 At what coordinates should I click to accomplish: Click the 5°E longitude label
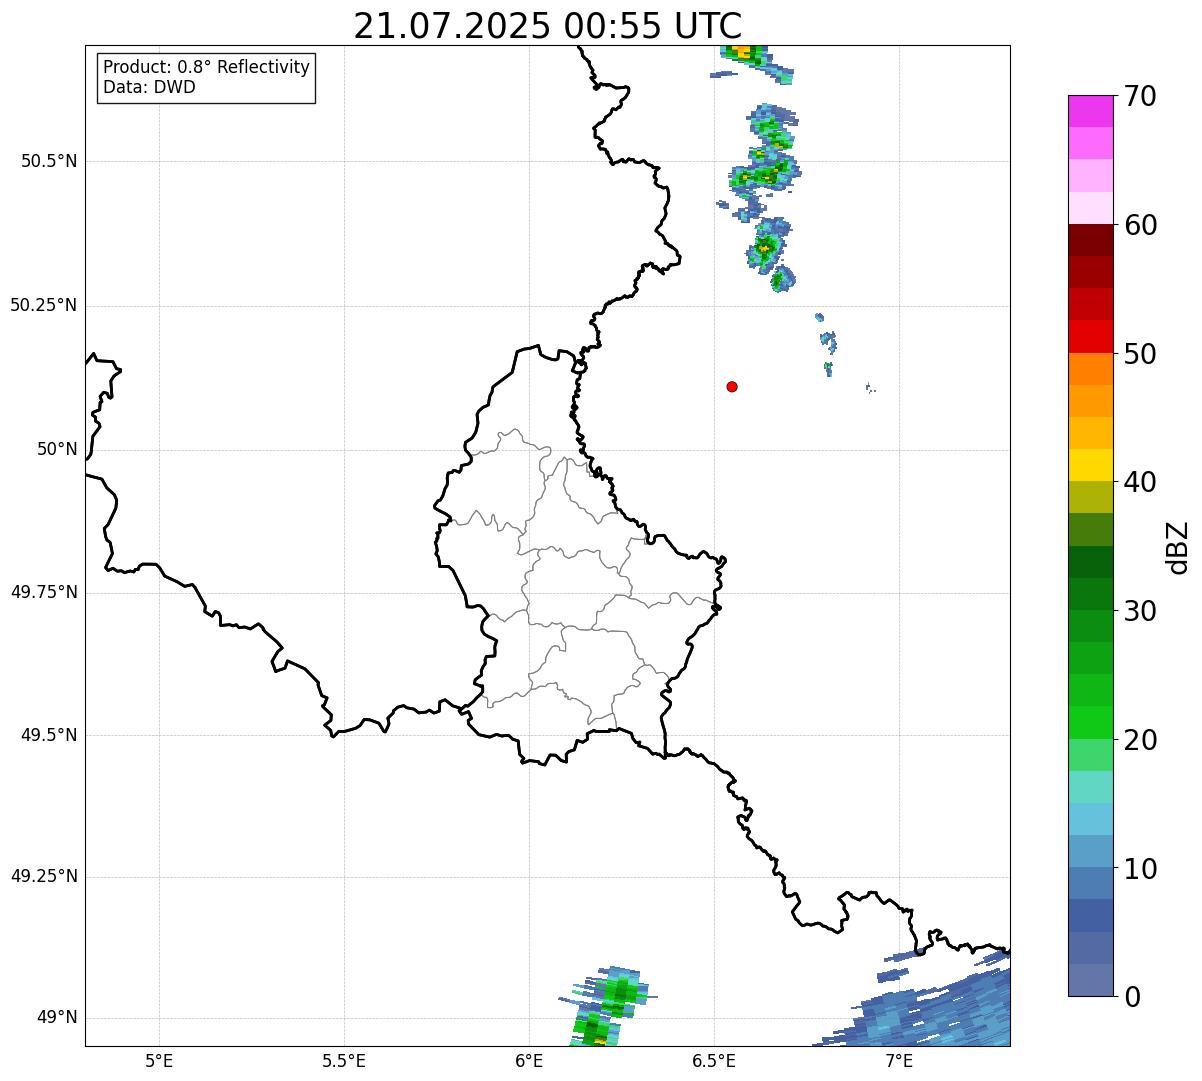pyautogui.click(x=159, y=1060)
